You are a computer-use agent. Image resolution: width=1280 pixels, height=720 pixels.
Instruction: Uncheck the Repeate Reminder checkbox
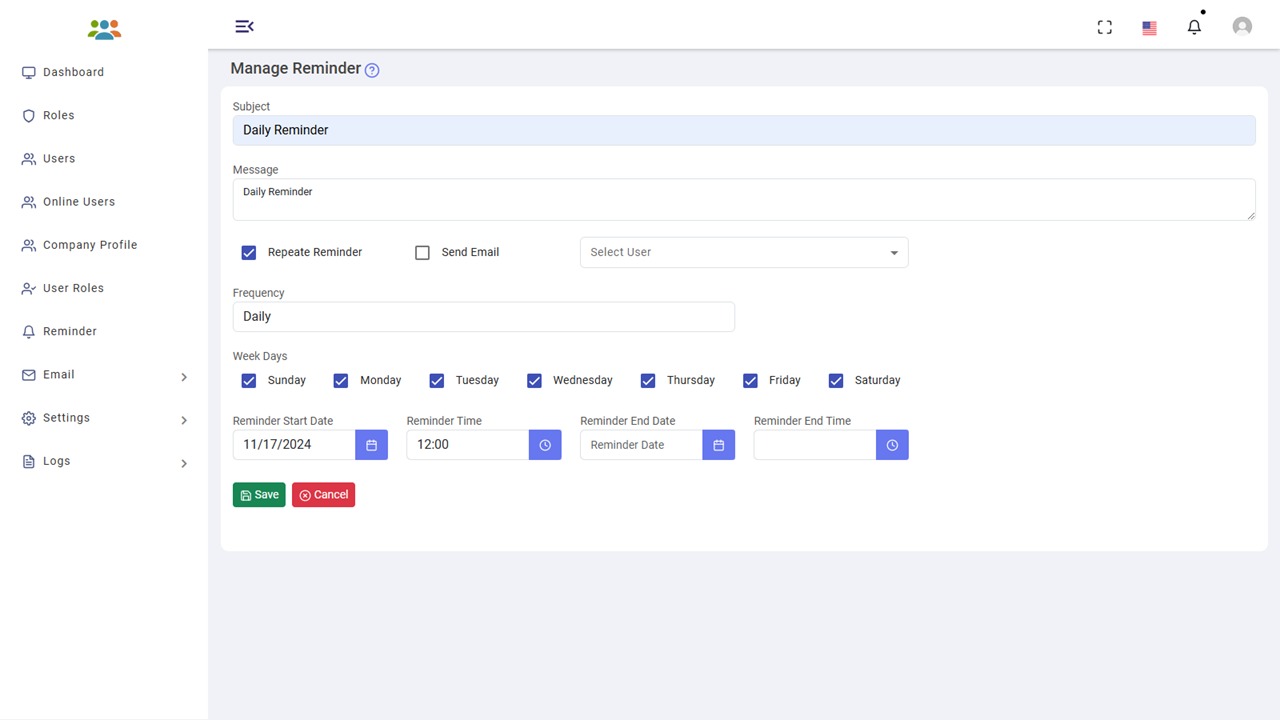(x=249, y=253)
